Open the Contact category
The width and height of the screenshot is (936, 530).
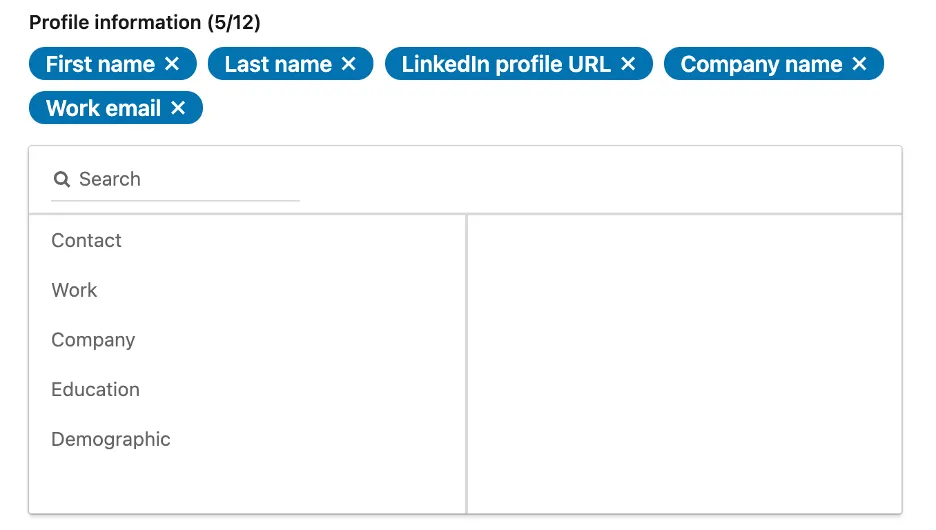[87, 241]
